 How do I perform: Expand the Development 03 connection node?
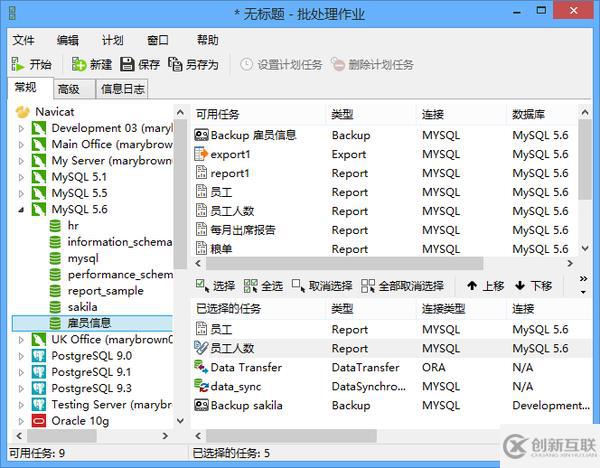[x=21, y=129]
